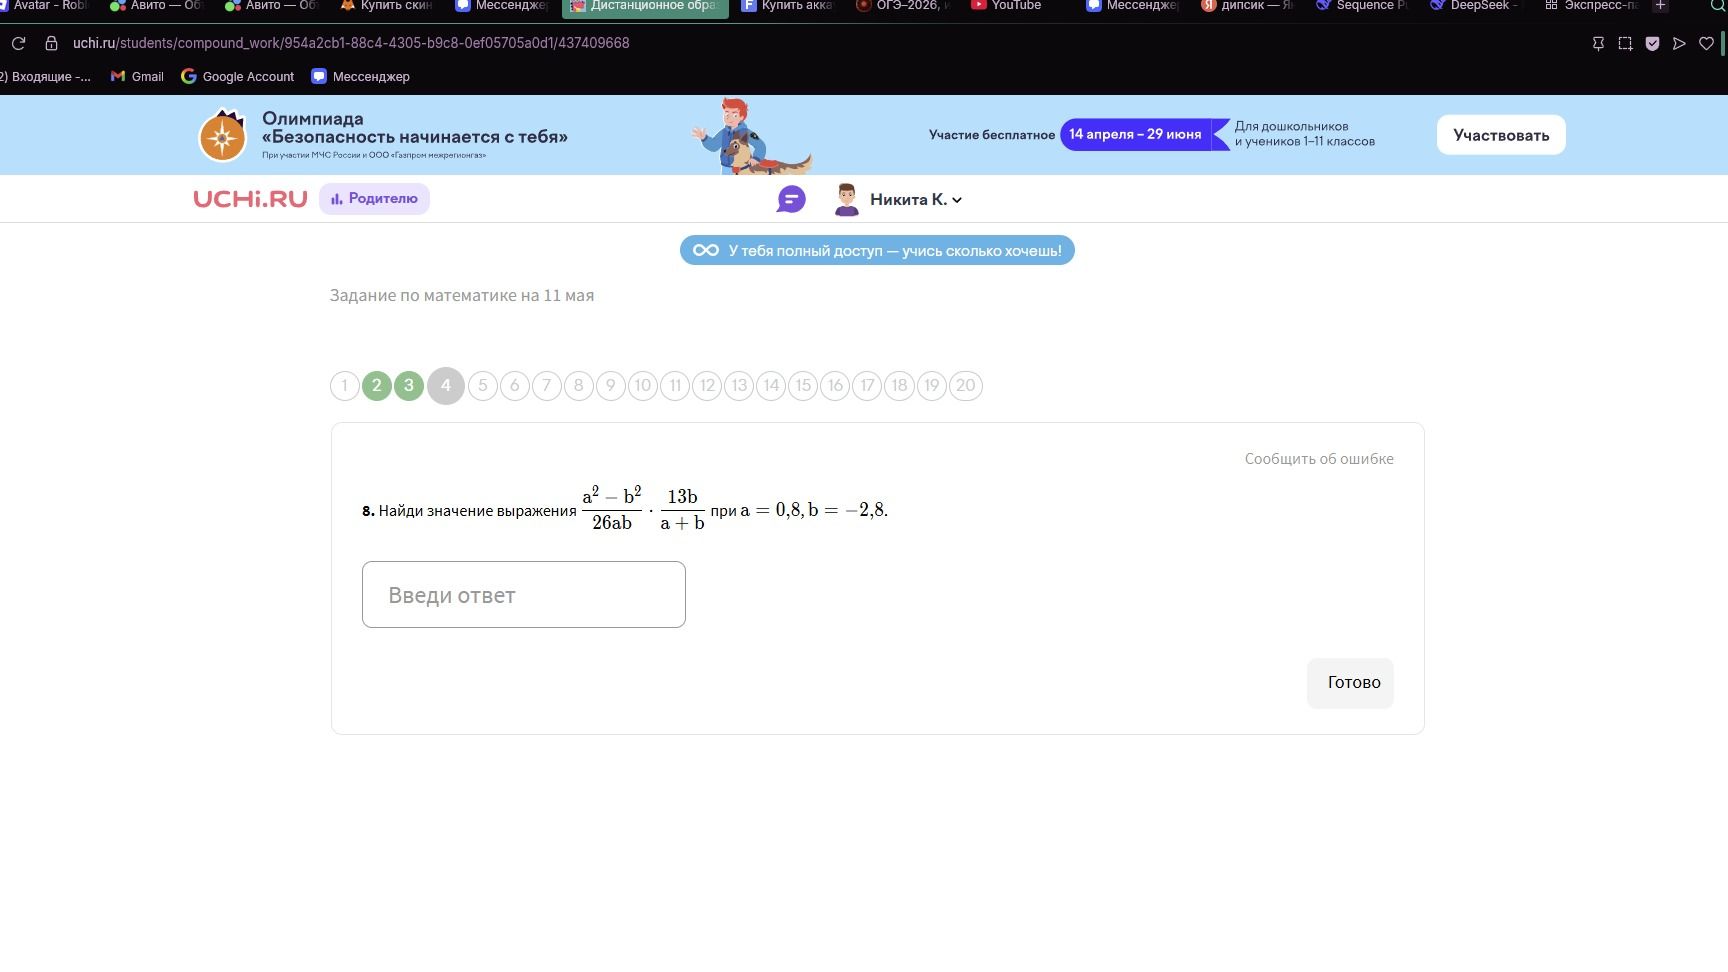Open the purple chat messages icon

[x=791, y=199]
